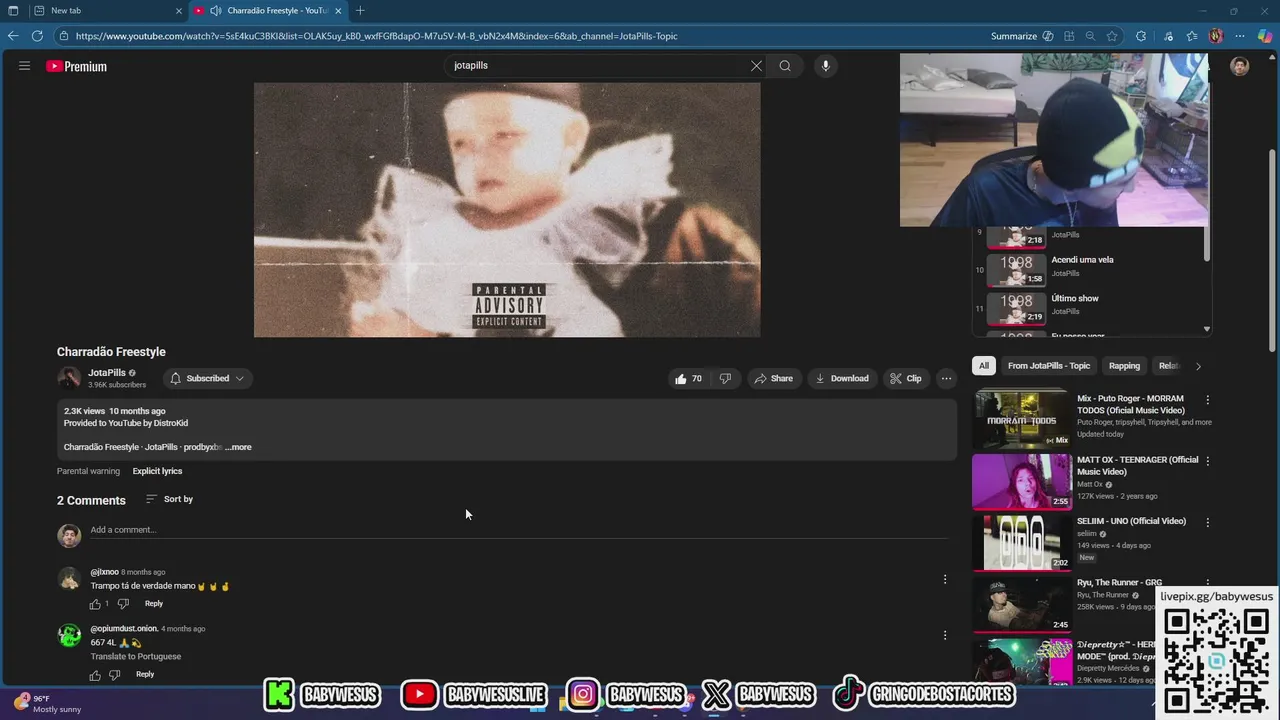1280x720 pixels.
Task: Open the Copilot sidebar icon
Action: (x=1265, y=36)
